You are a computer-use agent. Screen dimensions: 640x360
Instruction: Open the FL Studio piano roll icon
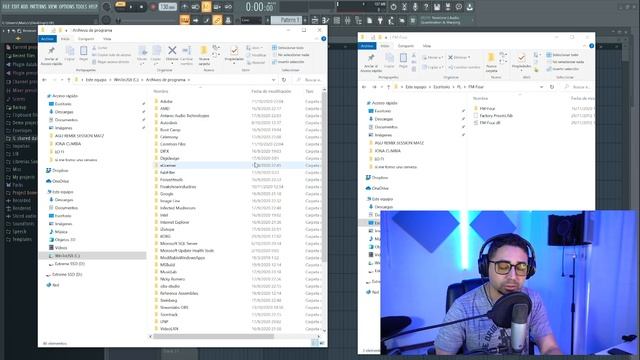[x=326, y=20]
